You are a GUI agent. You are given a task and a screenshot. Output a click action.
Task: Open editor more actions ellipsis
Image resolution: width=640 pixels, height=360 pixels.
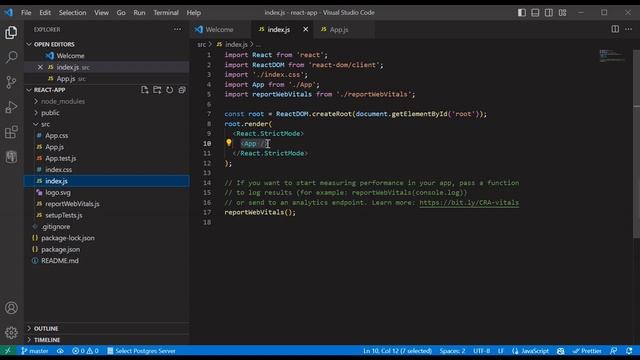628,29
